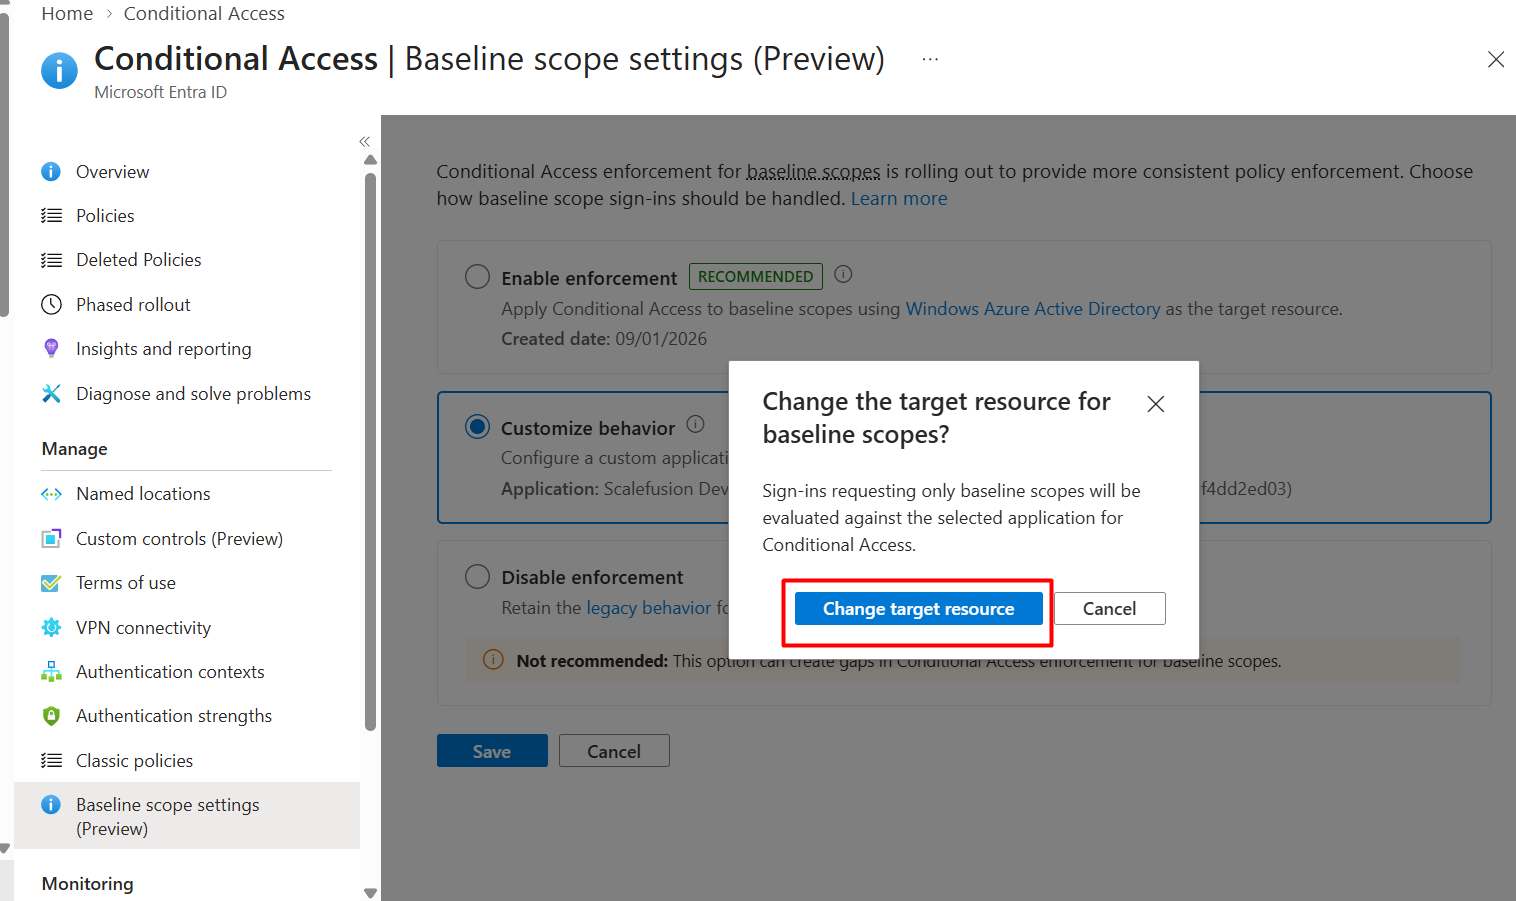The height and width of the screenshot is (901, 1516).
Task: Open the ellipsis more options menu
Action: [x=930, y=59]
